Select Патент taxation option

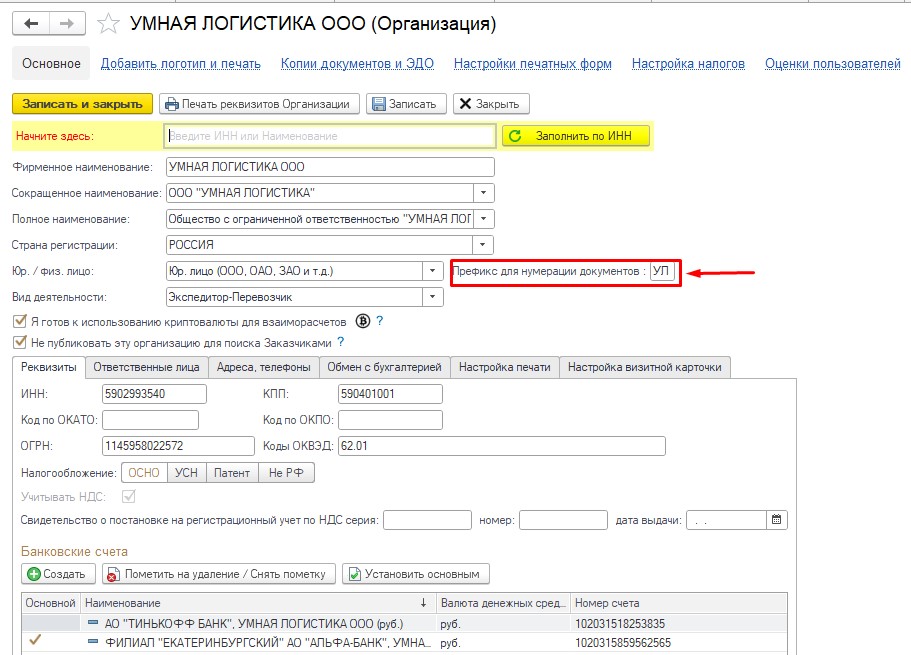pyautogui.click(x=232, y=473)
